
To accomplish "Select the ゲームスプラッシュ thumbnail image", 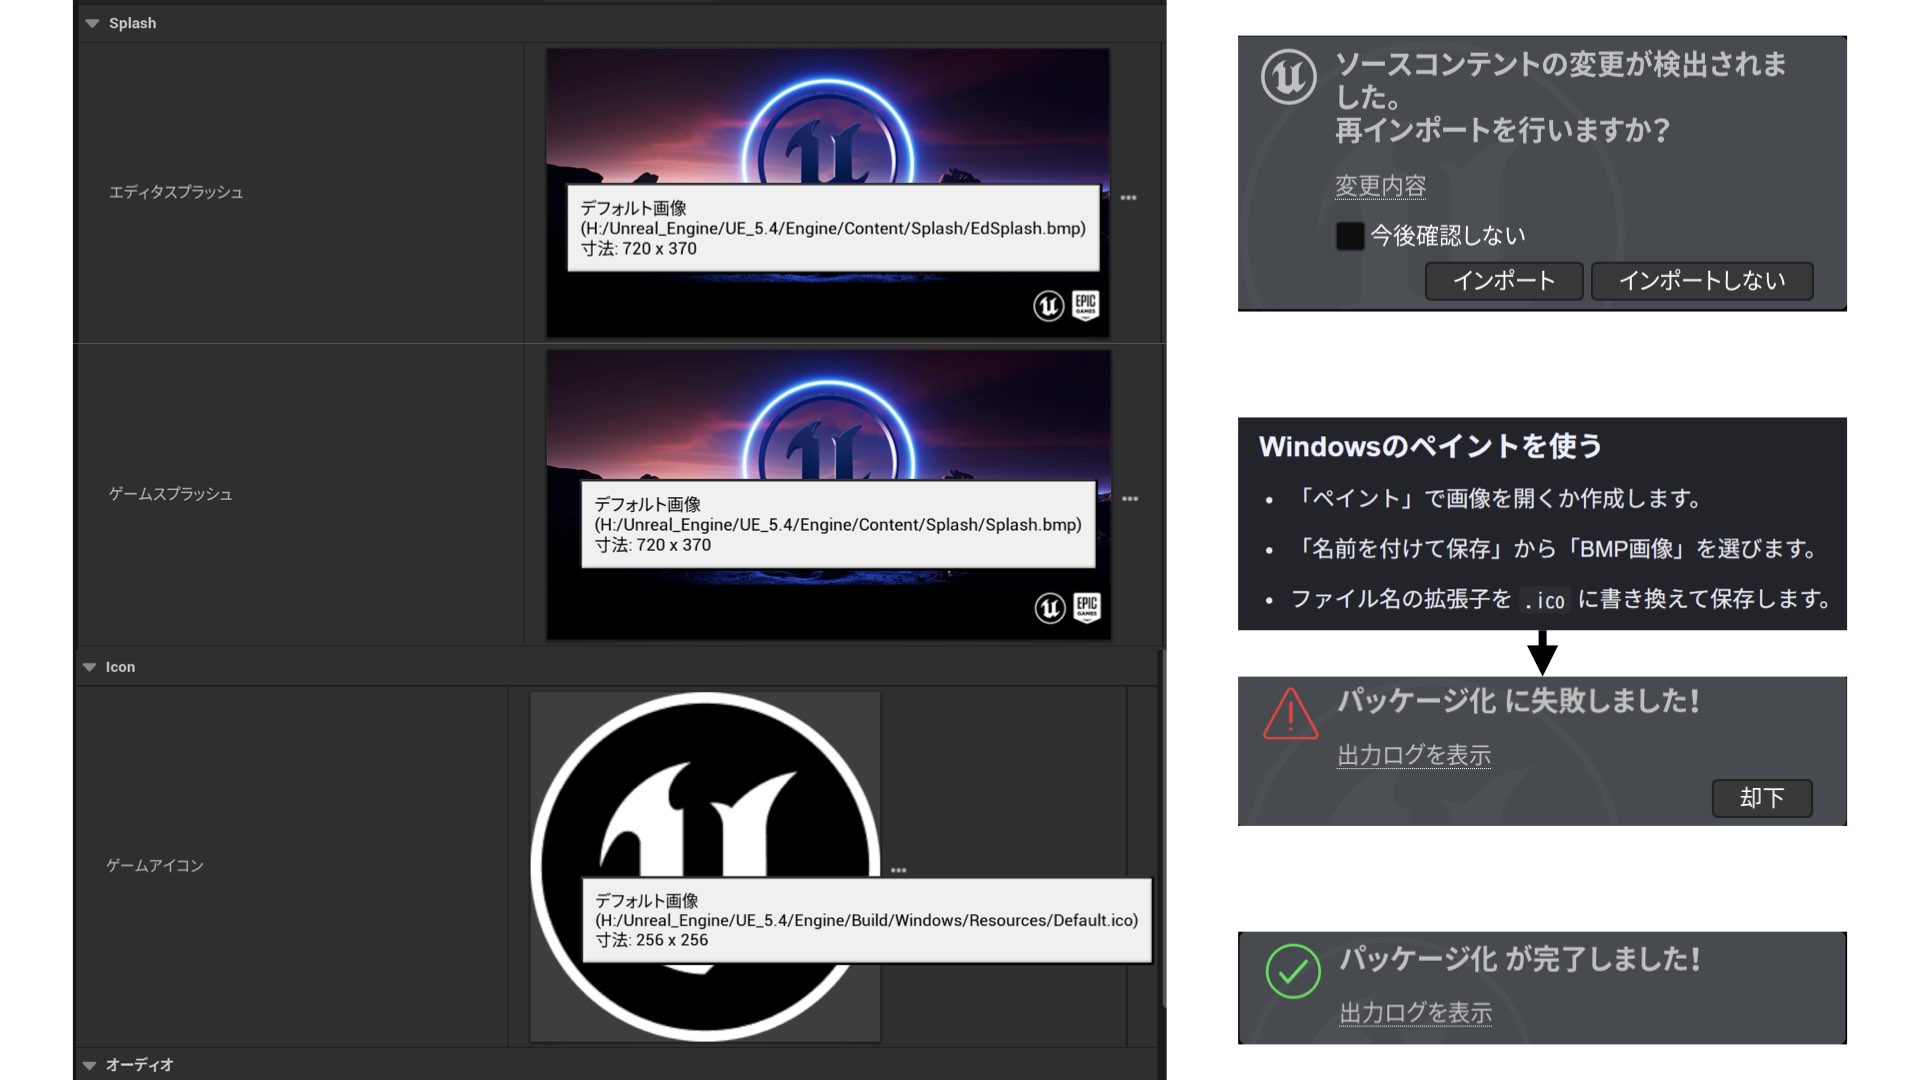I will coord(828,495).
